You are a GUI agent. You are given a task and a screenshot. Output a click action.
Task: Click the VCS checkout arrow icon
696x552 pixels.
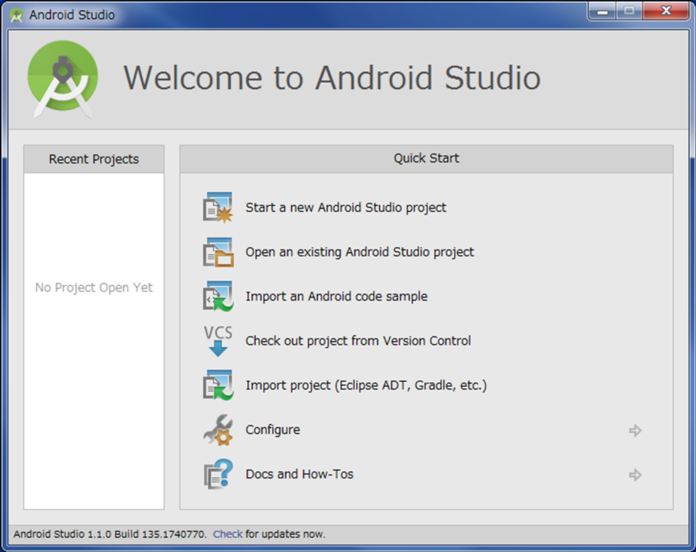(x=218, y=341)
